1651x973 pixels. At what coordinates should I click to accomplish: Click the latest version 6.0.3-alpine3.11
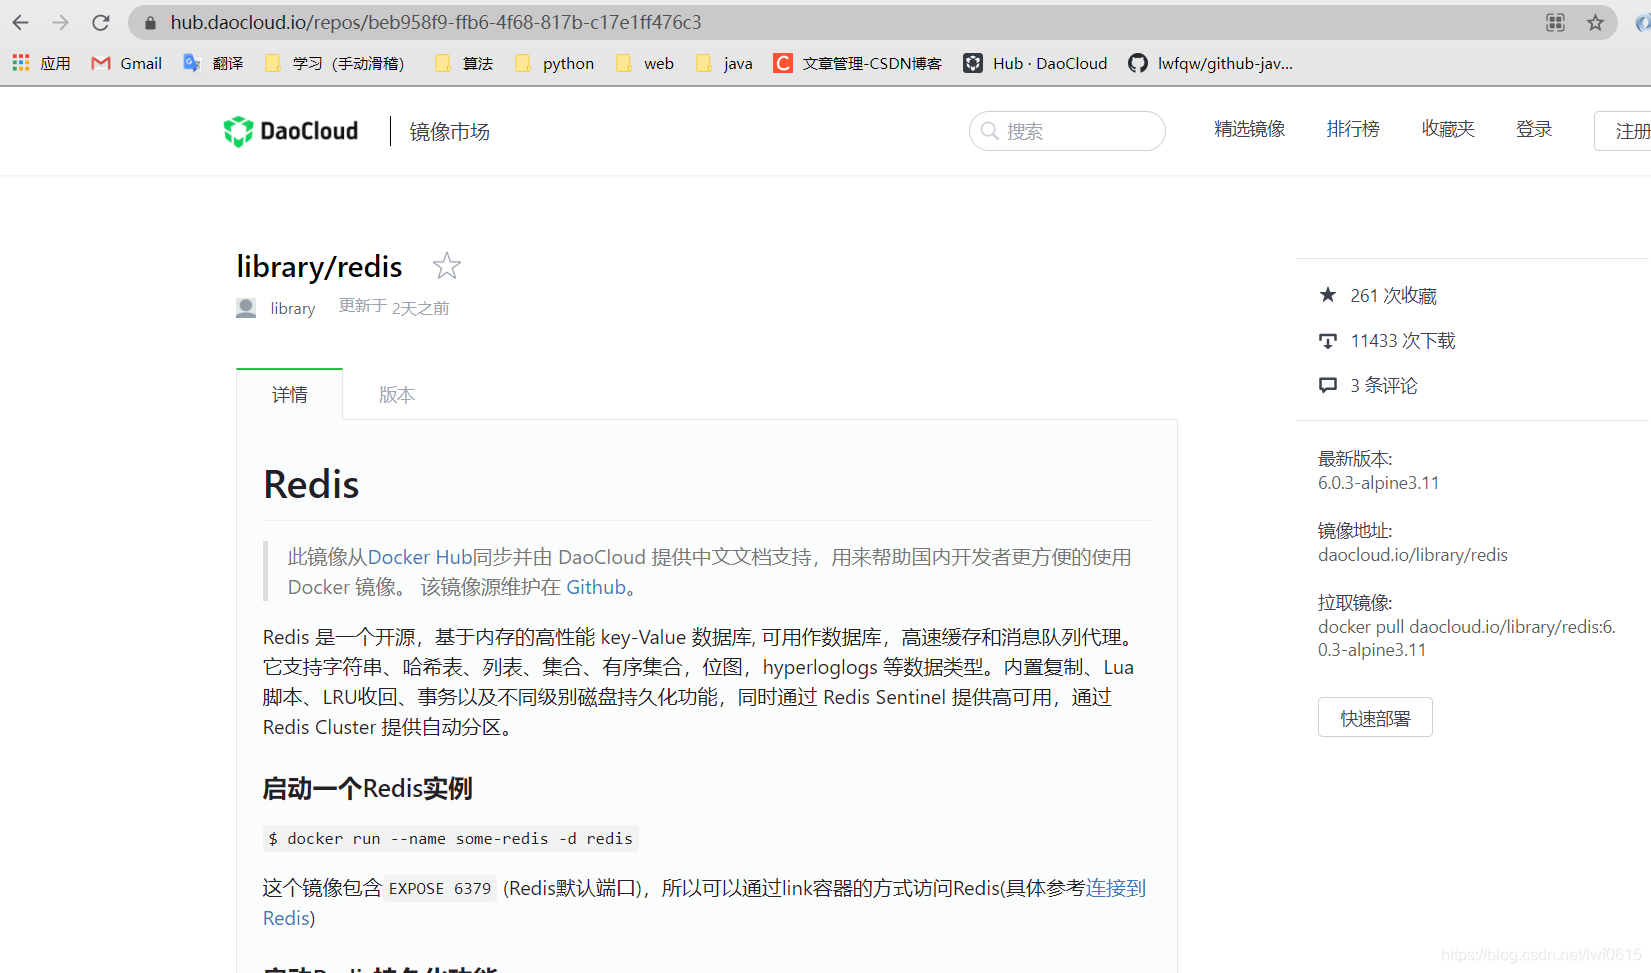click(1379, 483)
